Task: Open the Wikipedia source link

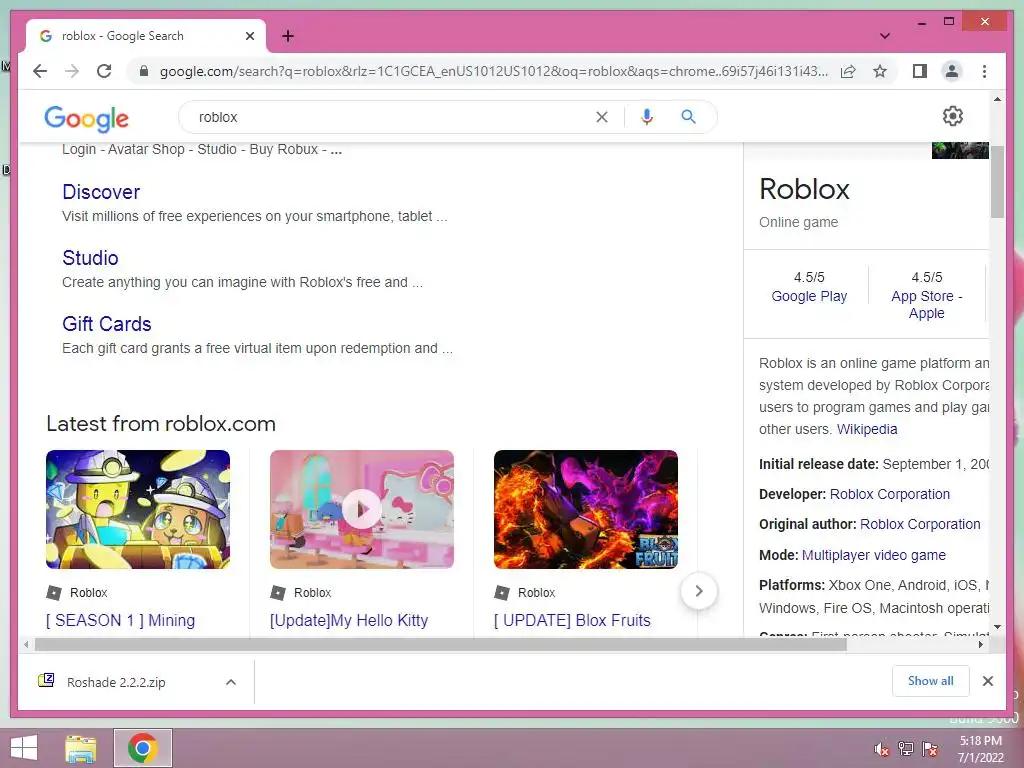Action: [867, 429]
